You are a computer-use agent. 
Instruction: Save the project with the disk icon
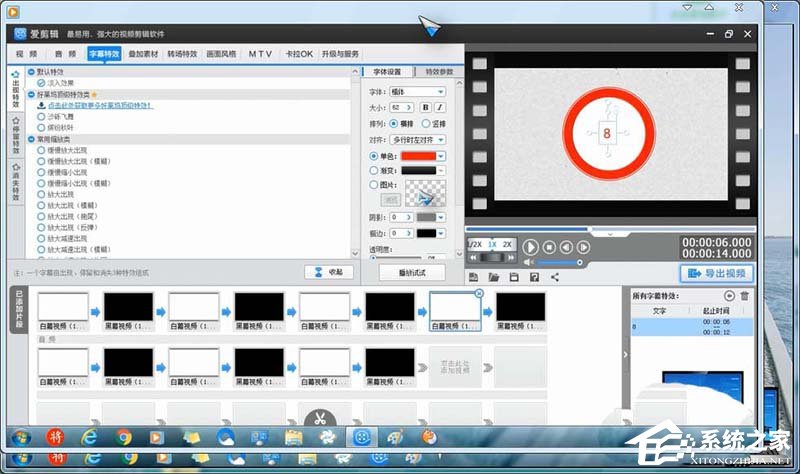pyautogui.click(x=514, y=277)
